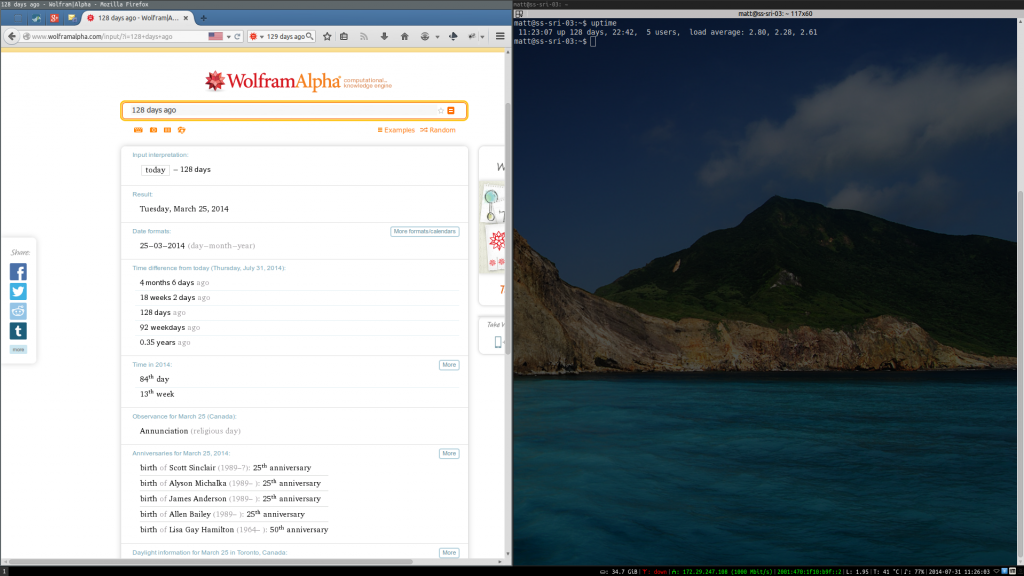Select the yellow note pinned tab
Image resolution: width=1024 pixels, height=576 pixels.
[x=72, y=18]
